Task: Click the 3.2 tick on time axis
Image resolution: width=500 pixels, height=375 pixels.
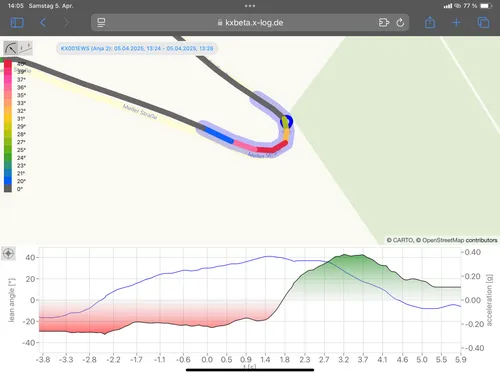Action: click(343, 360)
